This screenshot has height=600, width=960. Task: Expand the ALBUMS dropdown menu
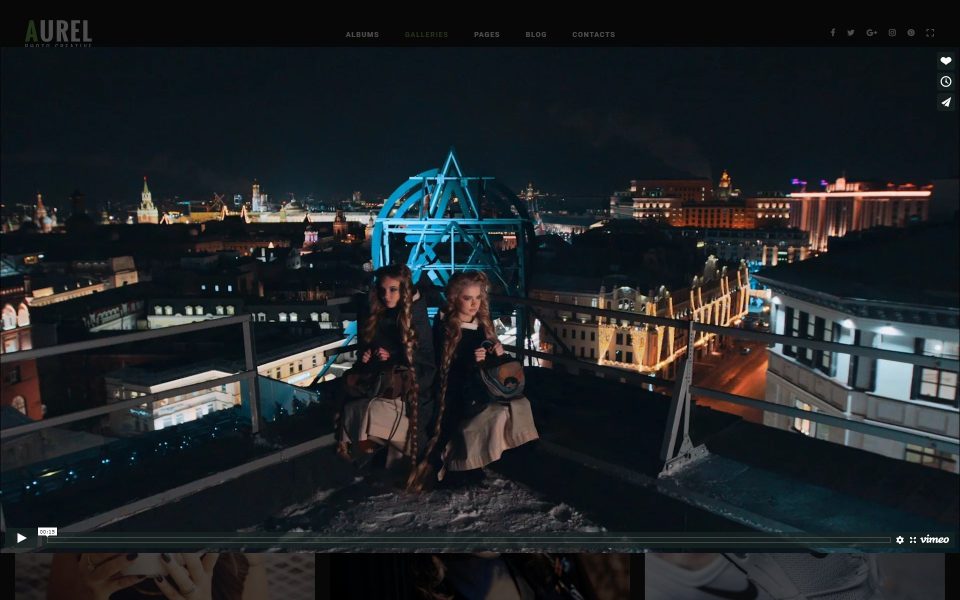tap(362, 34)
